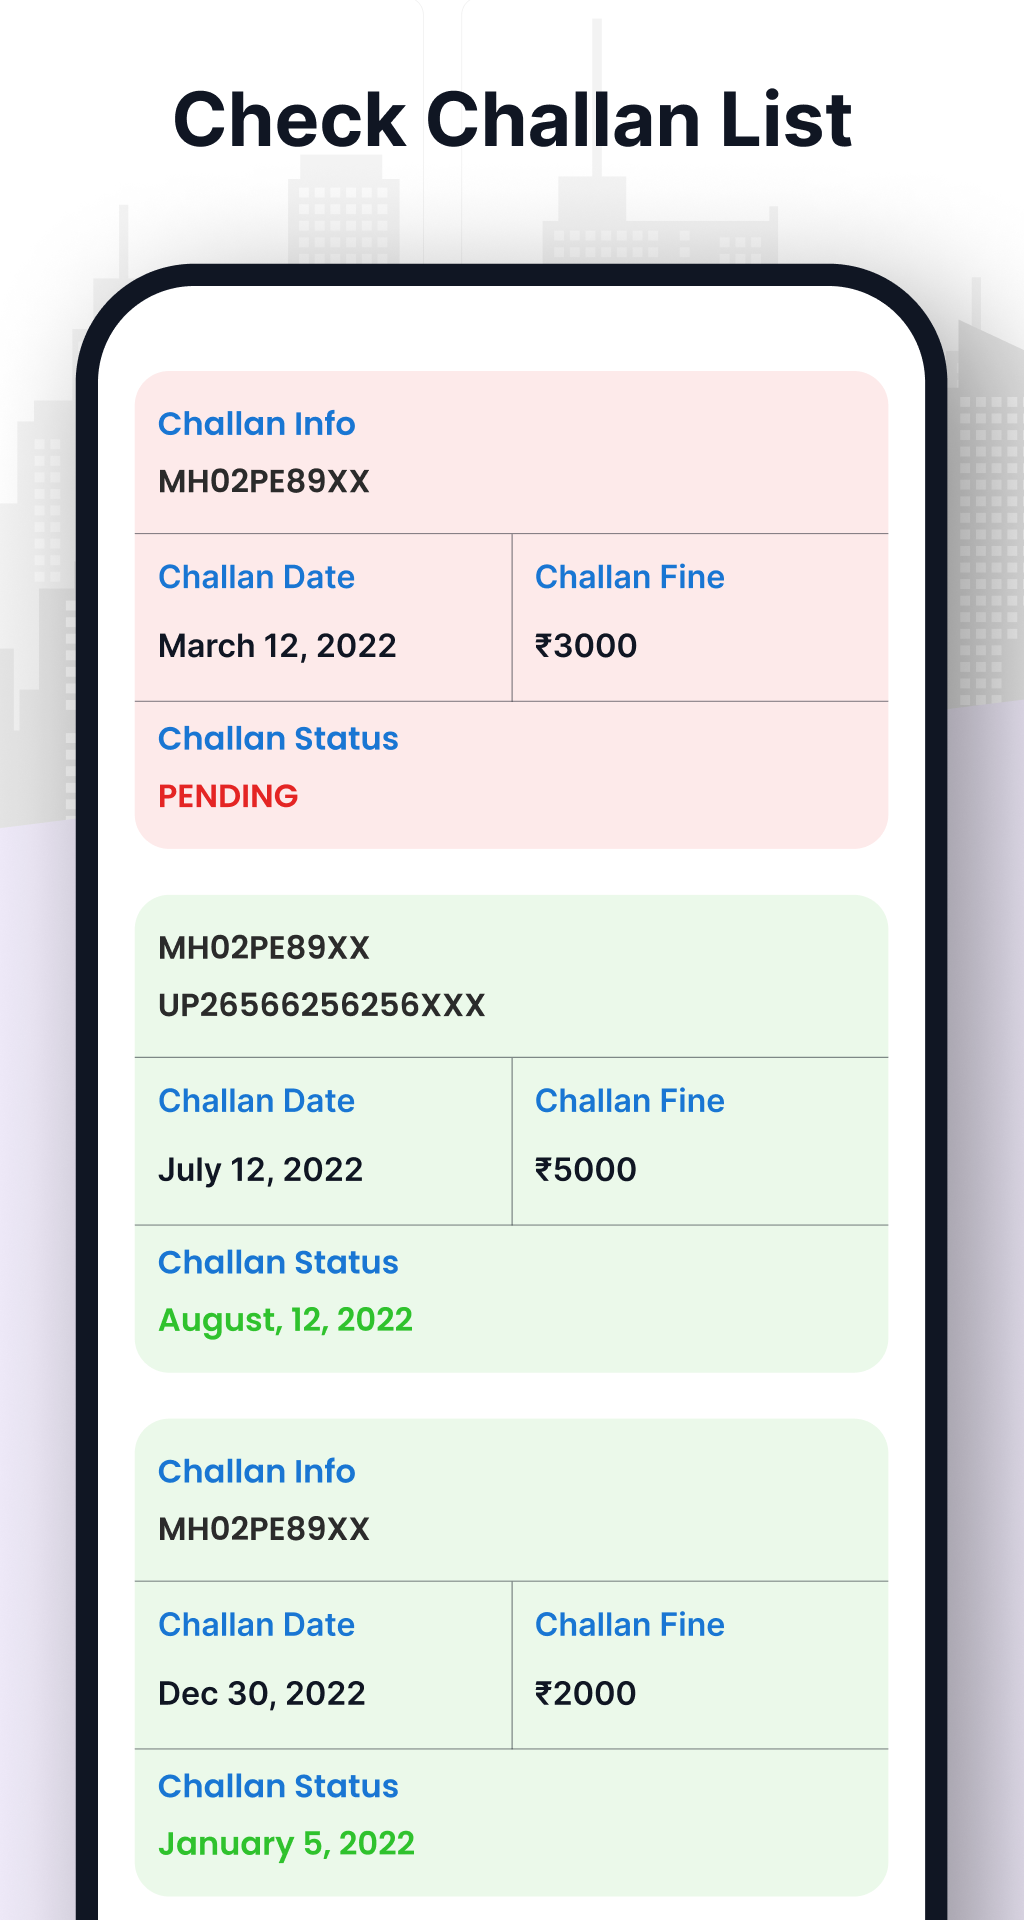Screen dimensions: 1024x1920
Task: Select the March 12, 2022 challan date
Action: tap(277, 646)
